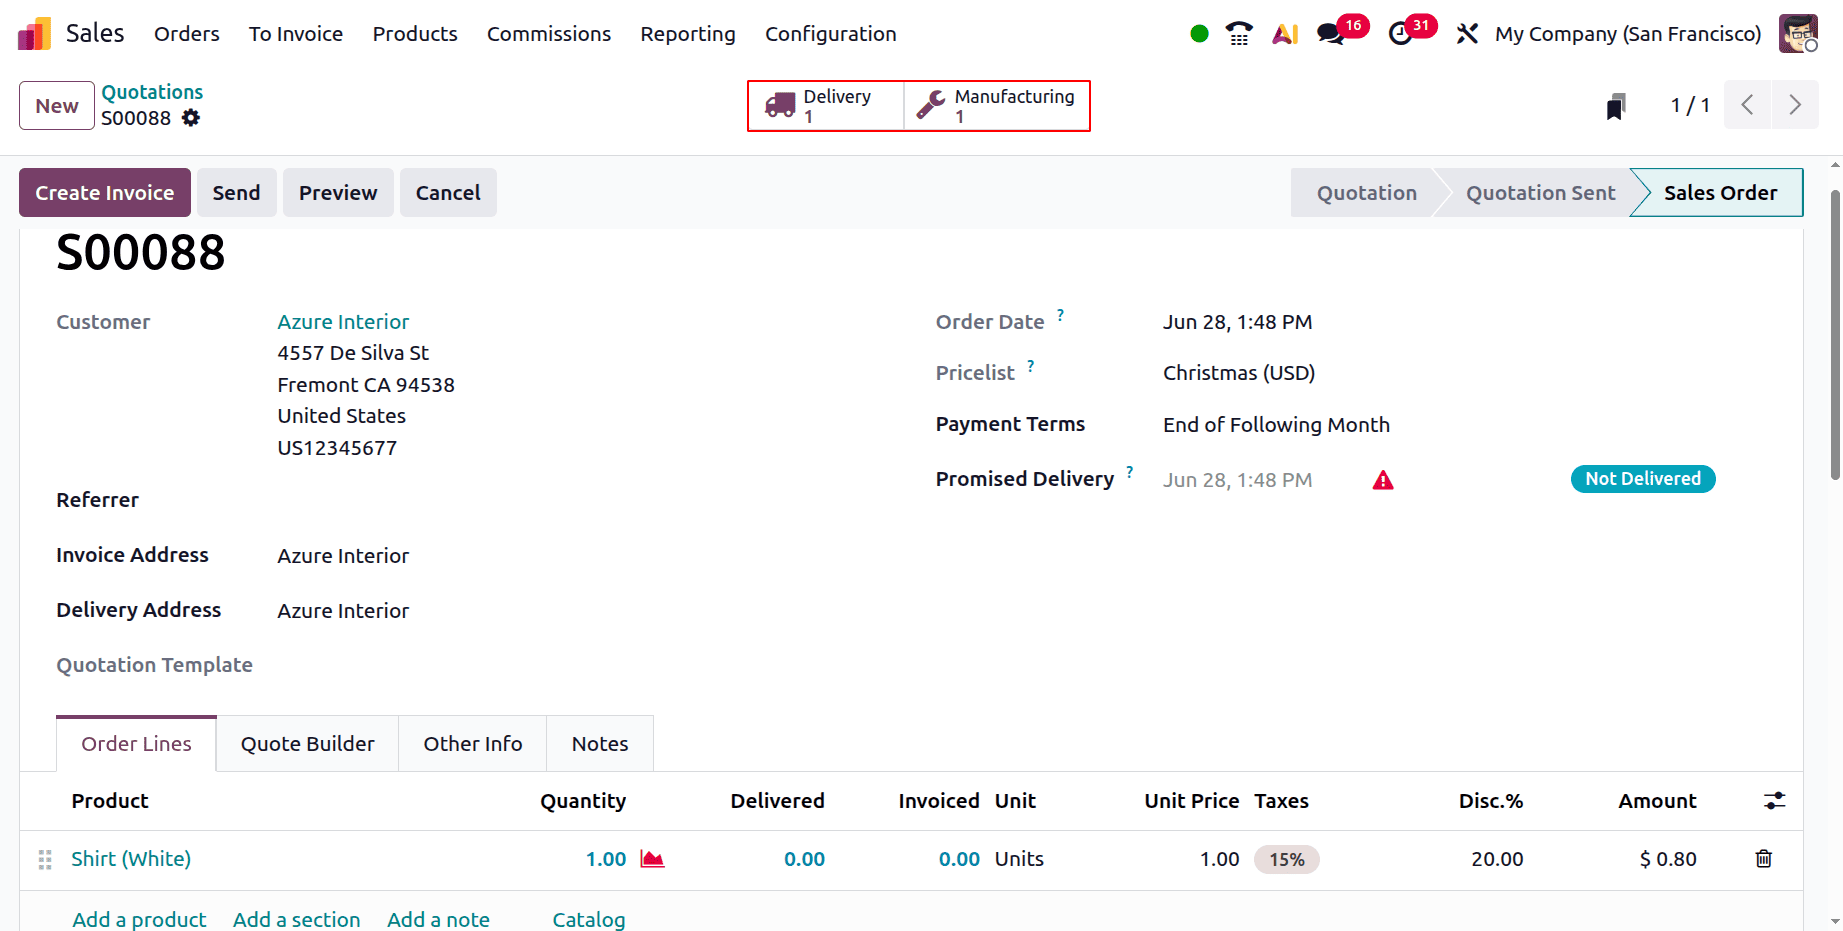Open the Shirt (White) product link
This screenshot has width=1843, height=931.
pos(131,859)
